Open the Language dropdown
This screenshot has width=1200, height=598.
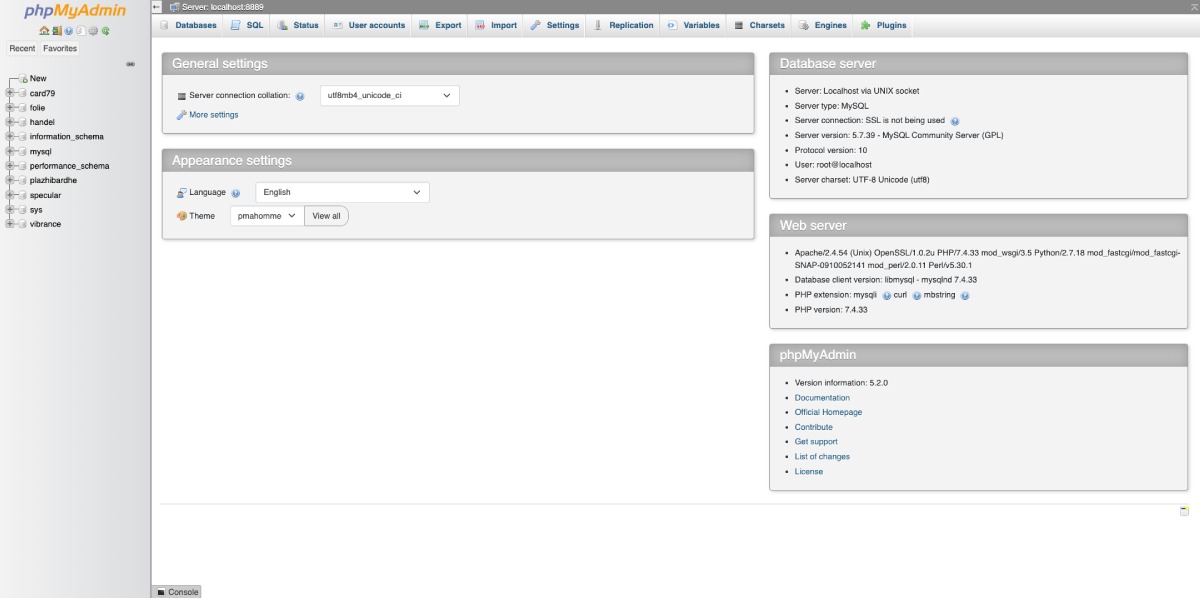tap(342, 192)
